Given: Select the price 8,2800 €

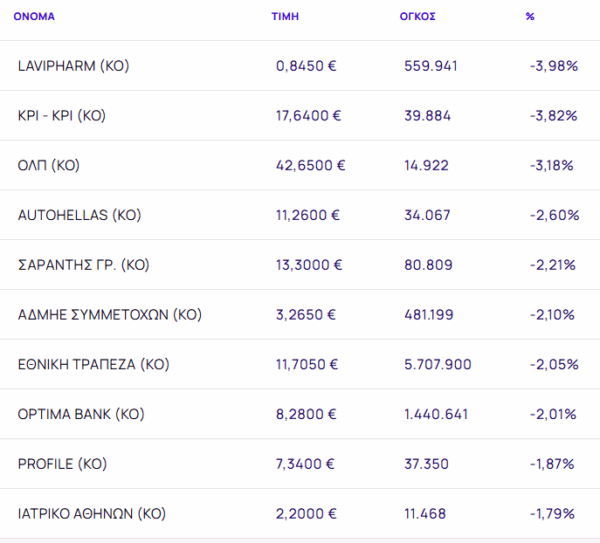Looking at the screenshot, I should coord(306,414).
